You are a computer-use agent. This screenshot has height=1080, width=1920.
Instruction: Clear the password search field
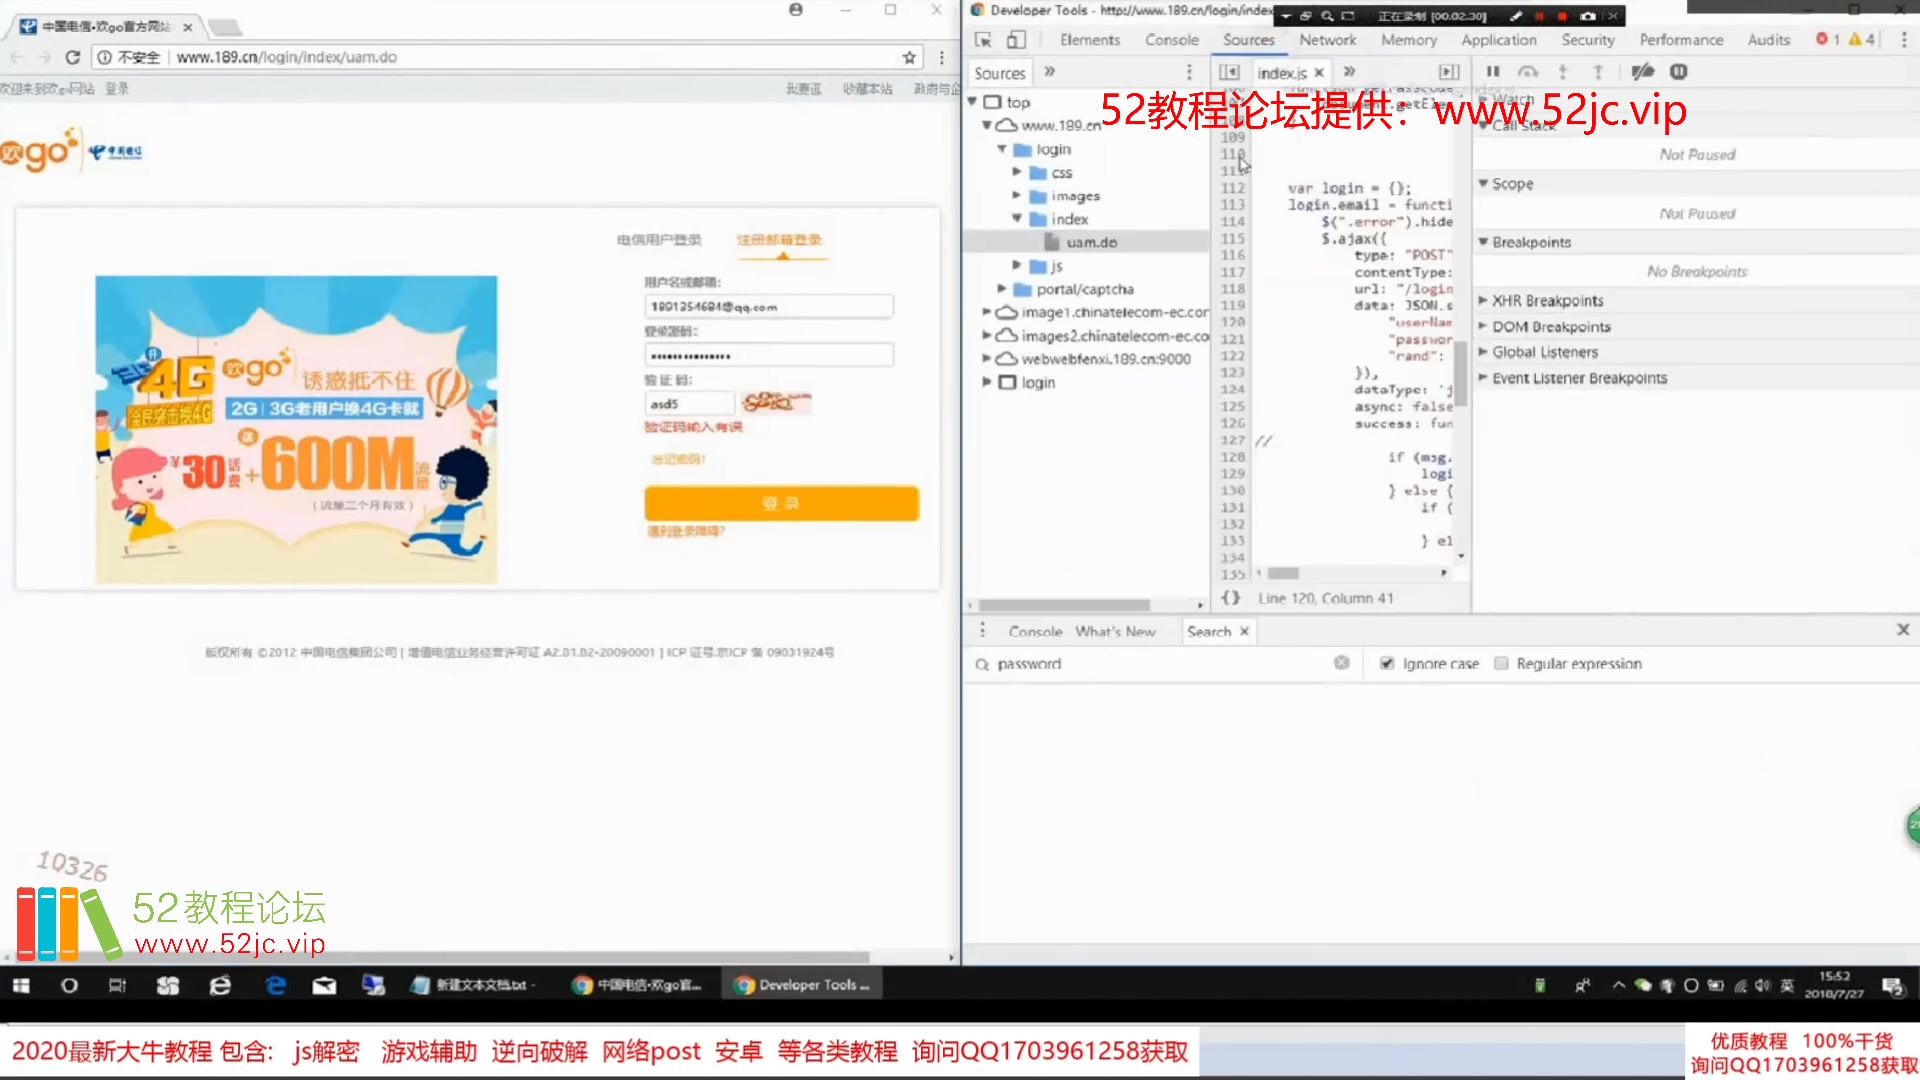click(1341, 663)
